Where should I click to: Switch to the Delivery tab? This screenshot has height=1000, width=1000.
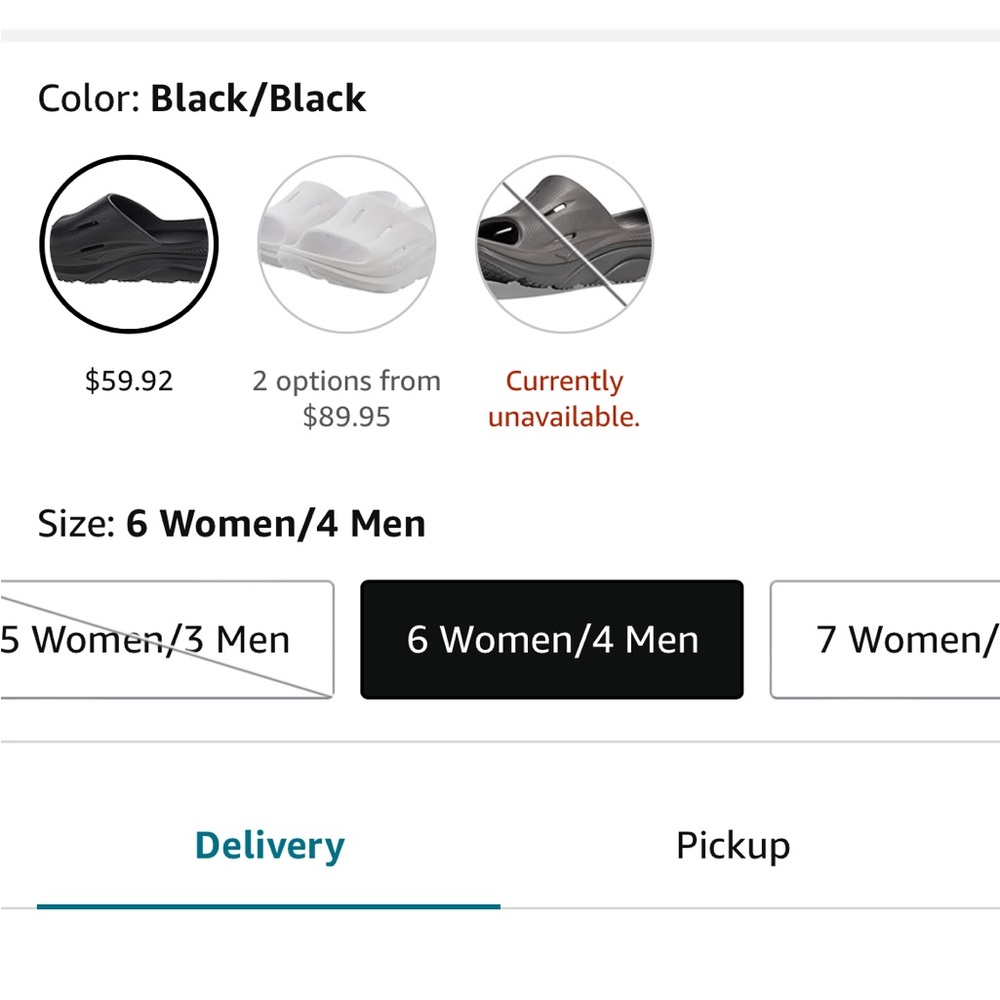tap(269, 846)
